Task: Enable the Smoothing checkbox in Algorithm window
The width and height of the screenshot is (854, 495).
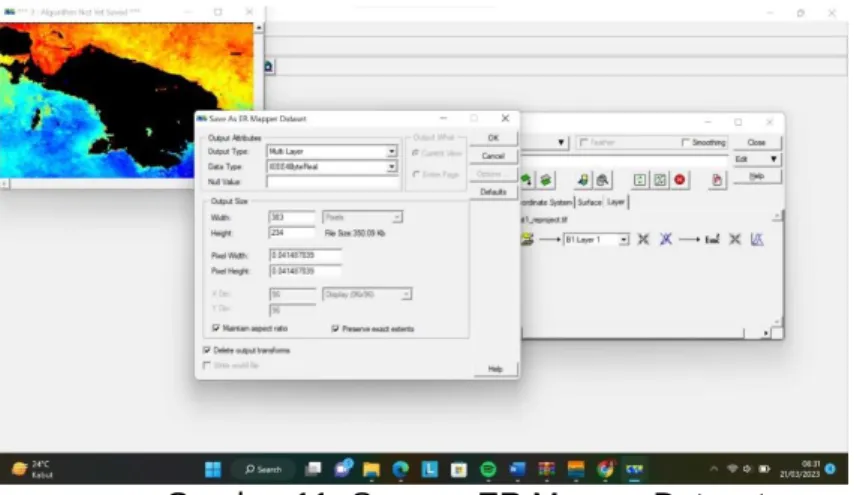Action: (x=685, y=142)
